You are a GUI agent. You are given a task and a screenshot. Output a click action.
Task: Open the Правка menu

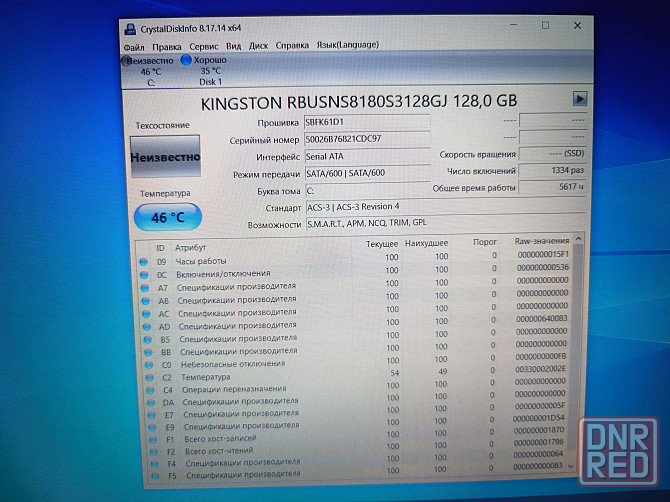[x=167, y=47]
